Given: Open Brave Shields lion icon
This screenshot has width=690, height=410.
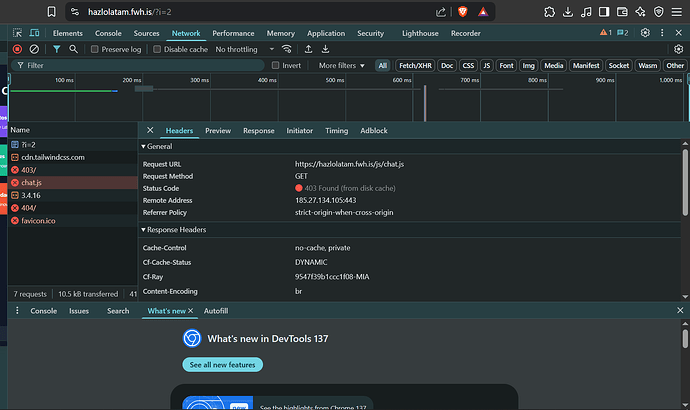Looking at the screenshot, I should (462, 12).
